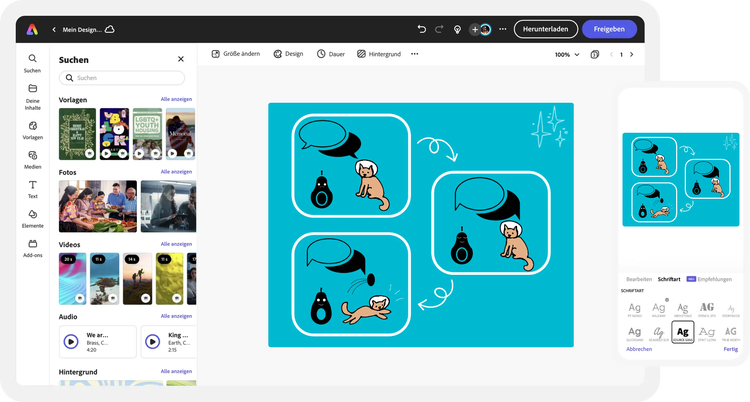
Task: Open Vorlagen in the left sidebar
Action: click(x=33, y=130)
